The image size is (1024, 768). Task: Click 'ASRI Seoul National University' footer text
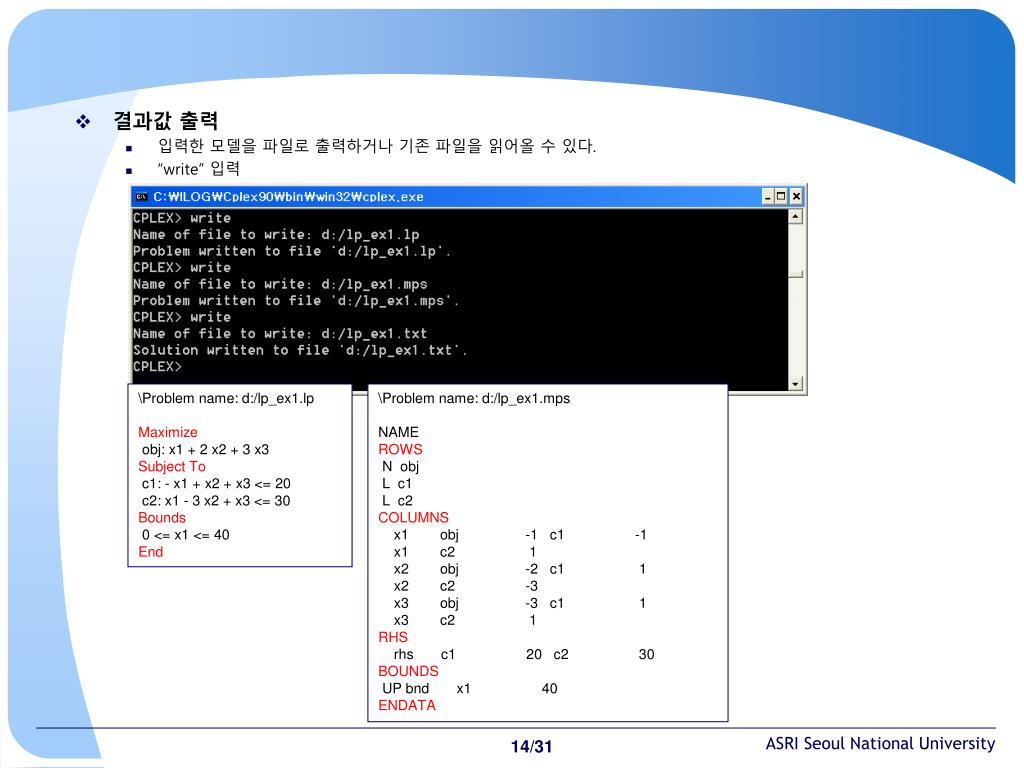[880, 743]
